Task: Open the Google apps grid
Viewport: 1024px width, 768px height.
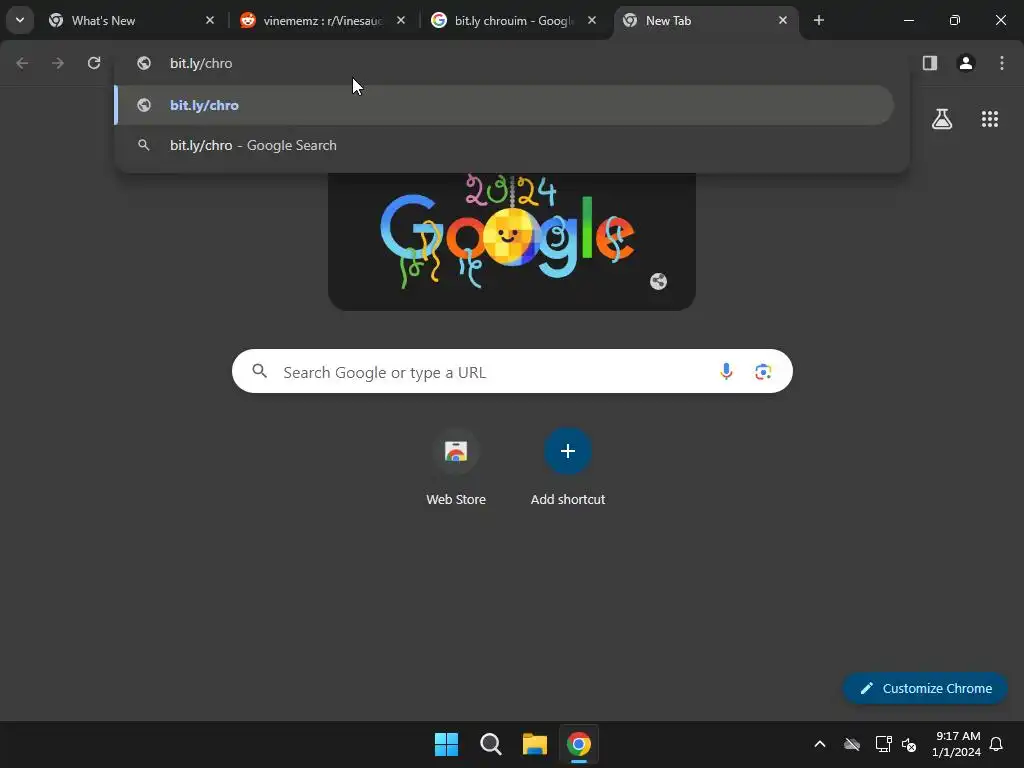Action: 990,119
